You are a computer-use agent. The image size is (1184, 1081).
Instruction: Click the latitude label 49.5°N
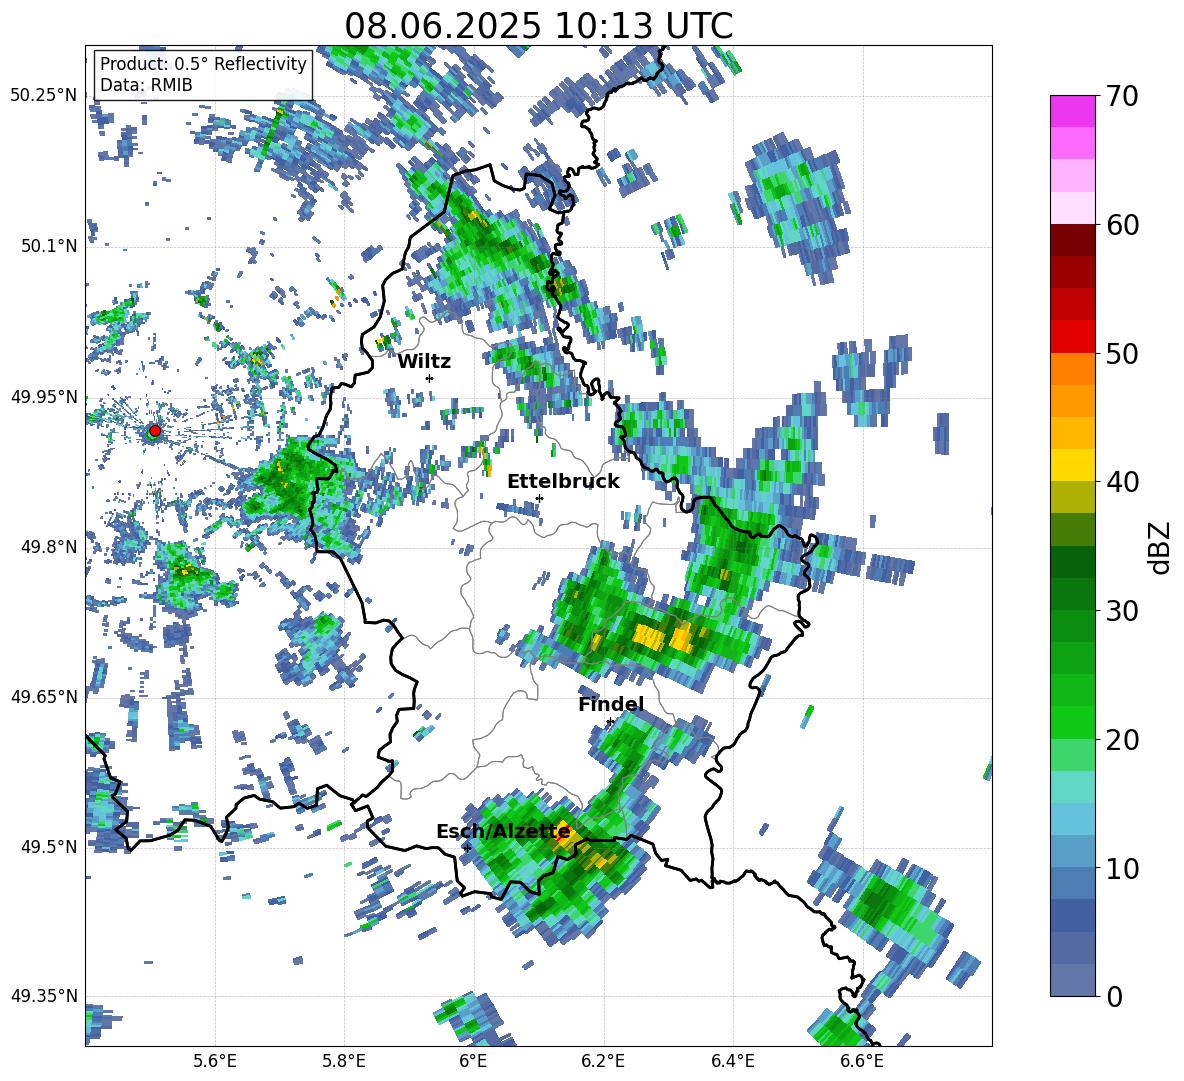(x=48, y=846)
